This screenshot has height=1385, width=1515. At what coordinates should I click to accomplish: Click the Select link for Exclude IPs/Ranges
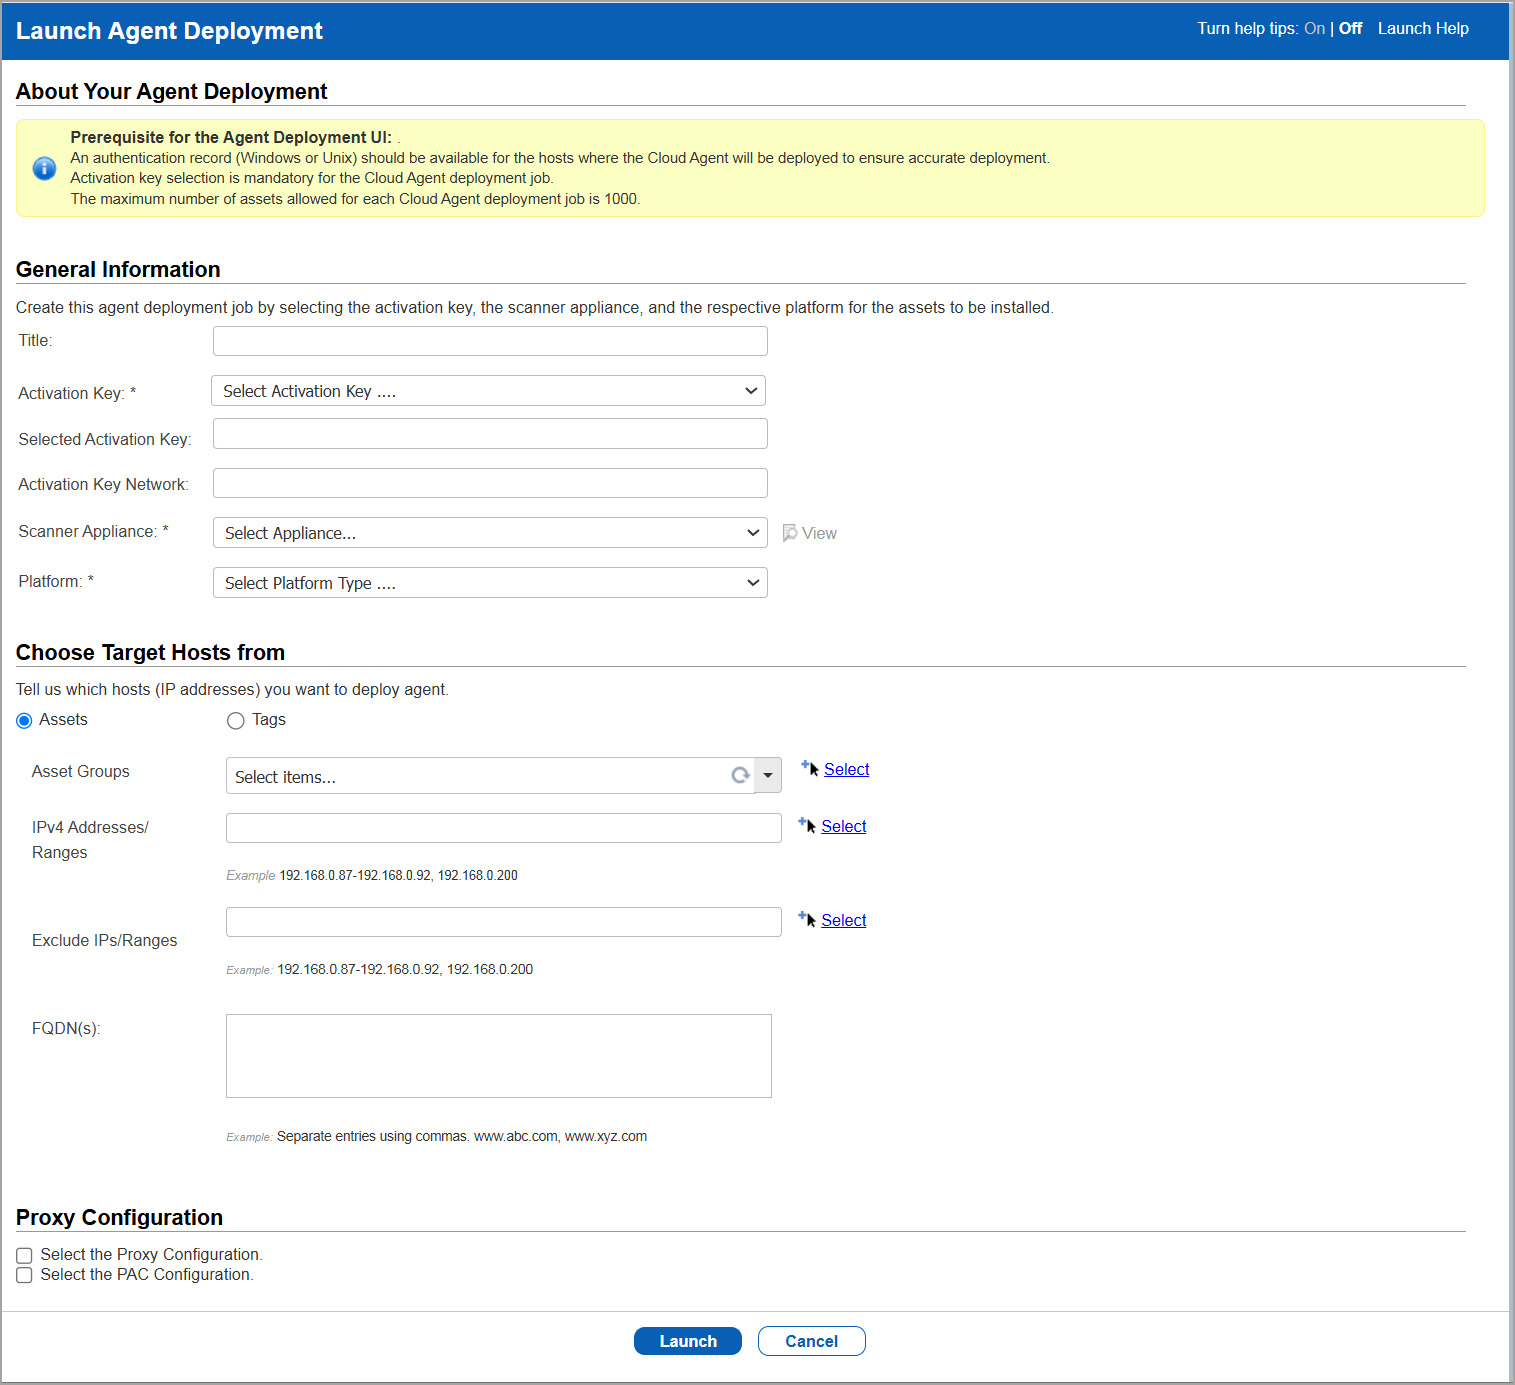(844, 919)
